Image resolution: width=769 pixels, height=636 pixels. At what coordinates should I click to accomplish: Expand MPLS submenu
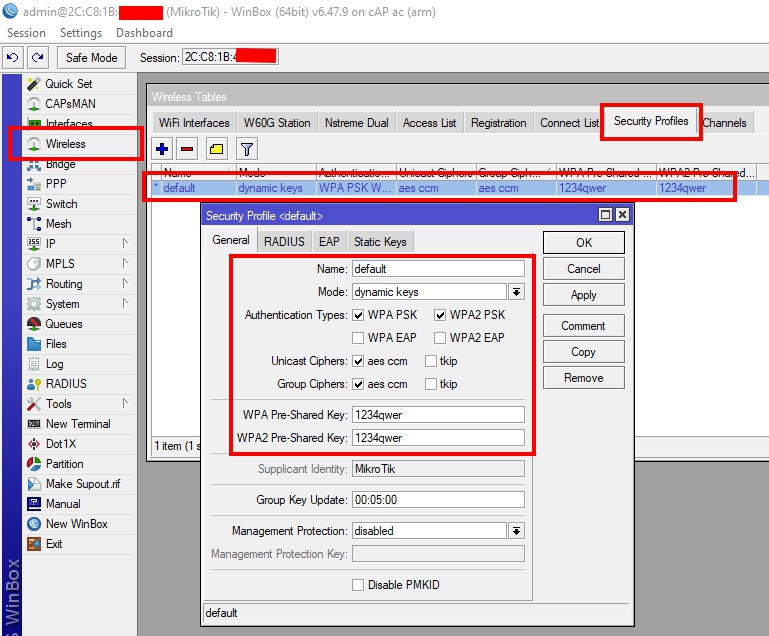[x=125, y=264]
